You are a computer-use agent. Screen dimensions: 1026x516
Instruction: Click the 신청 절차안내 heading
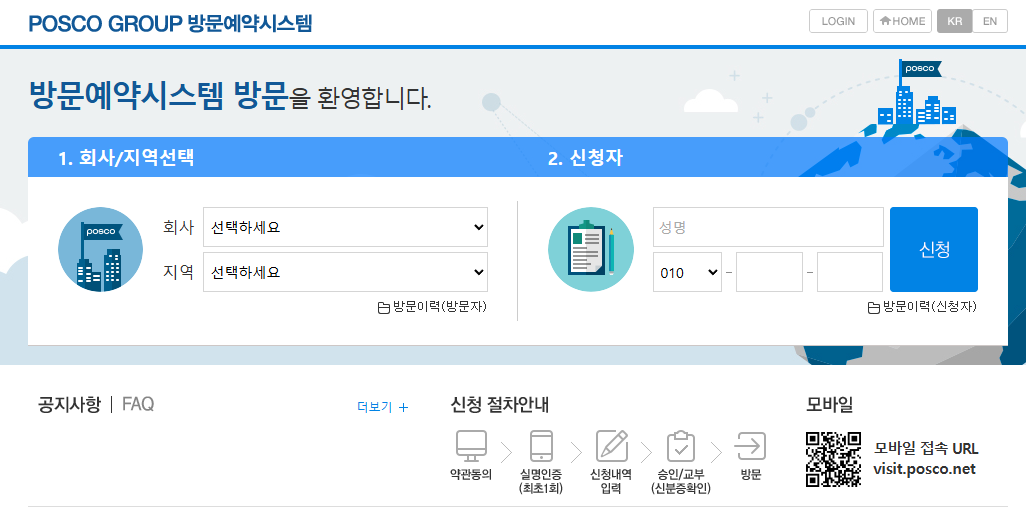click(499, 405)
